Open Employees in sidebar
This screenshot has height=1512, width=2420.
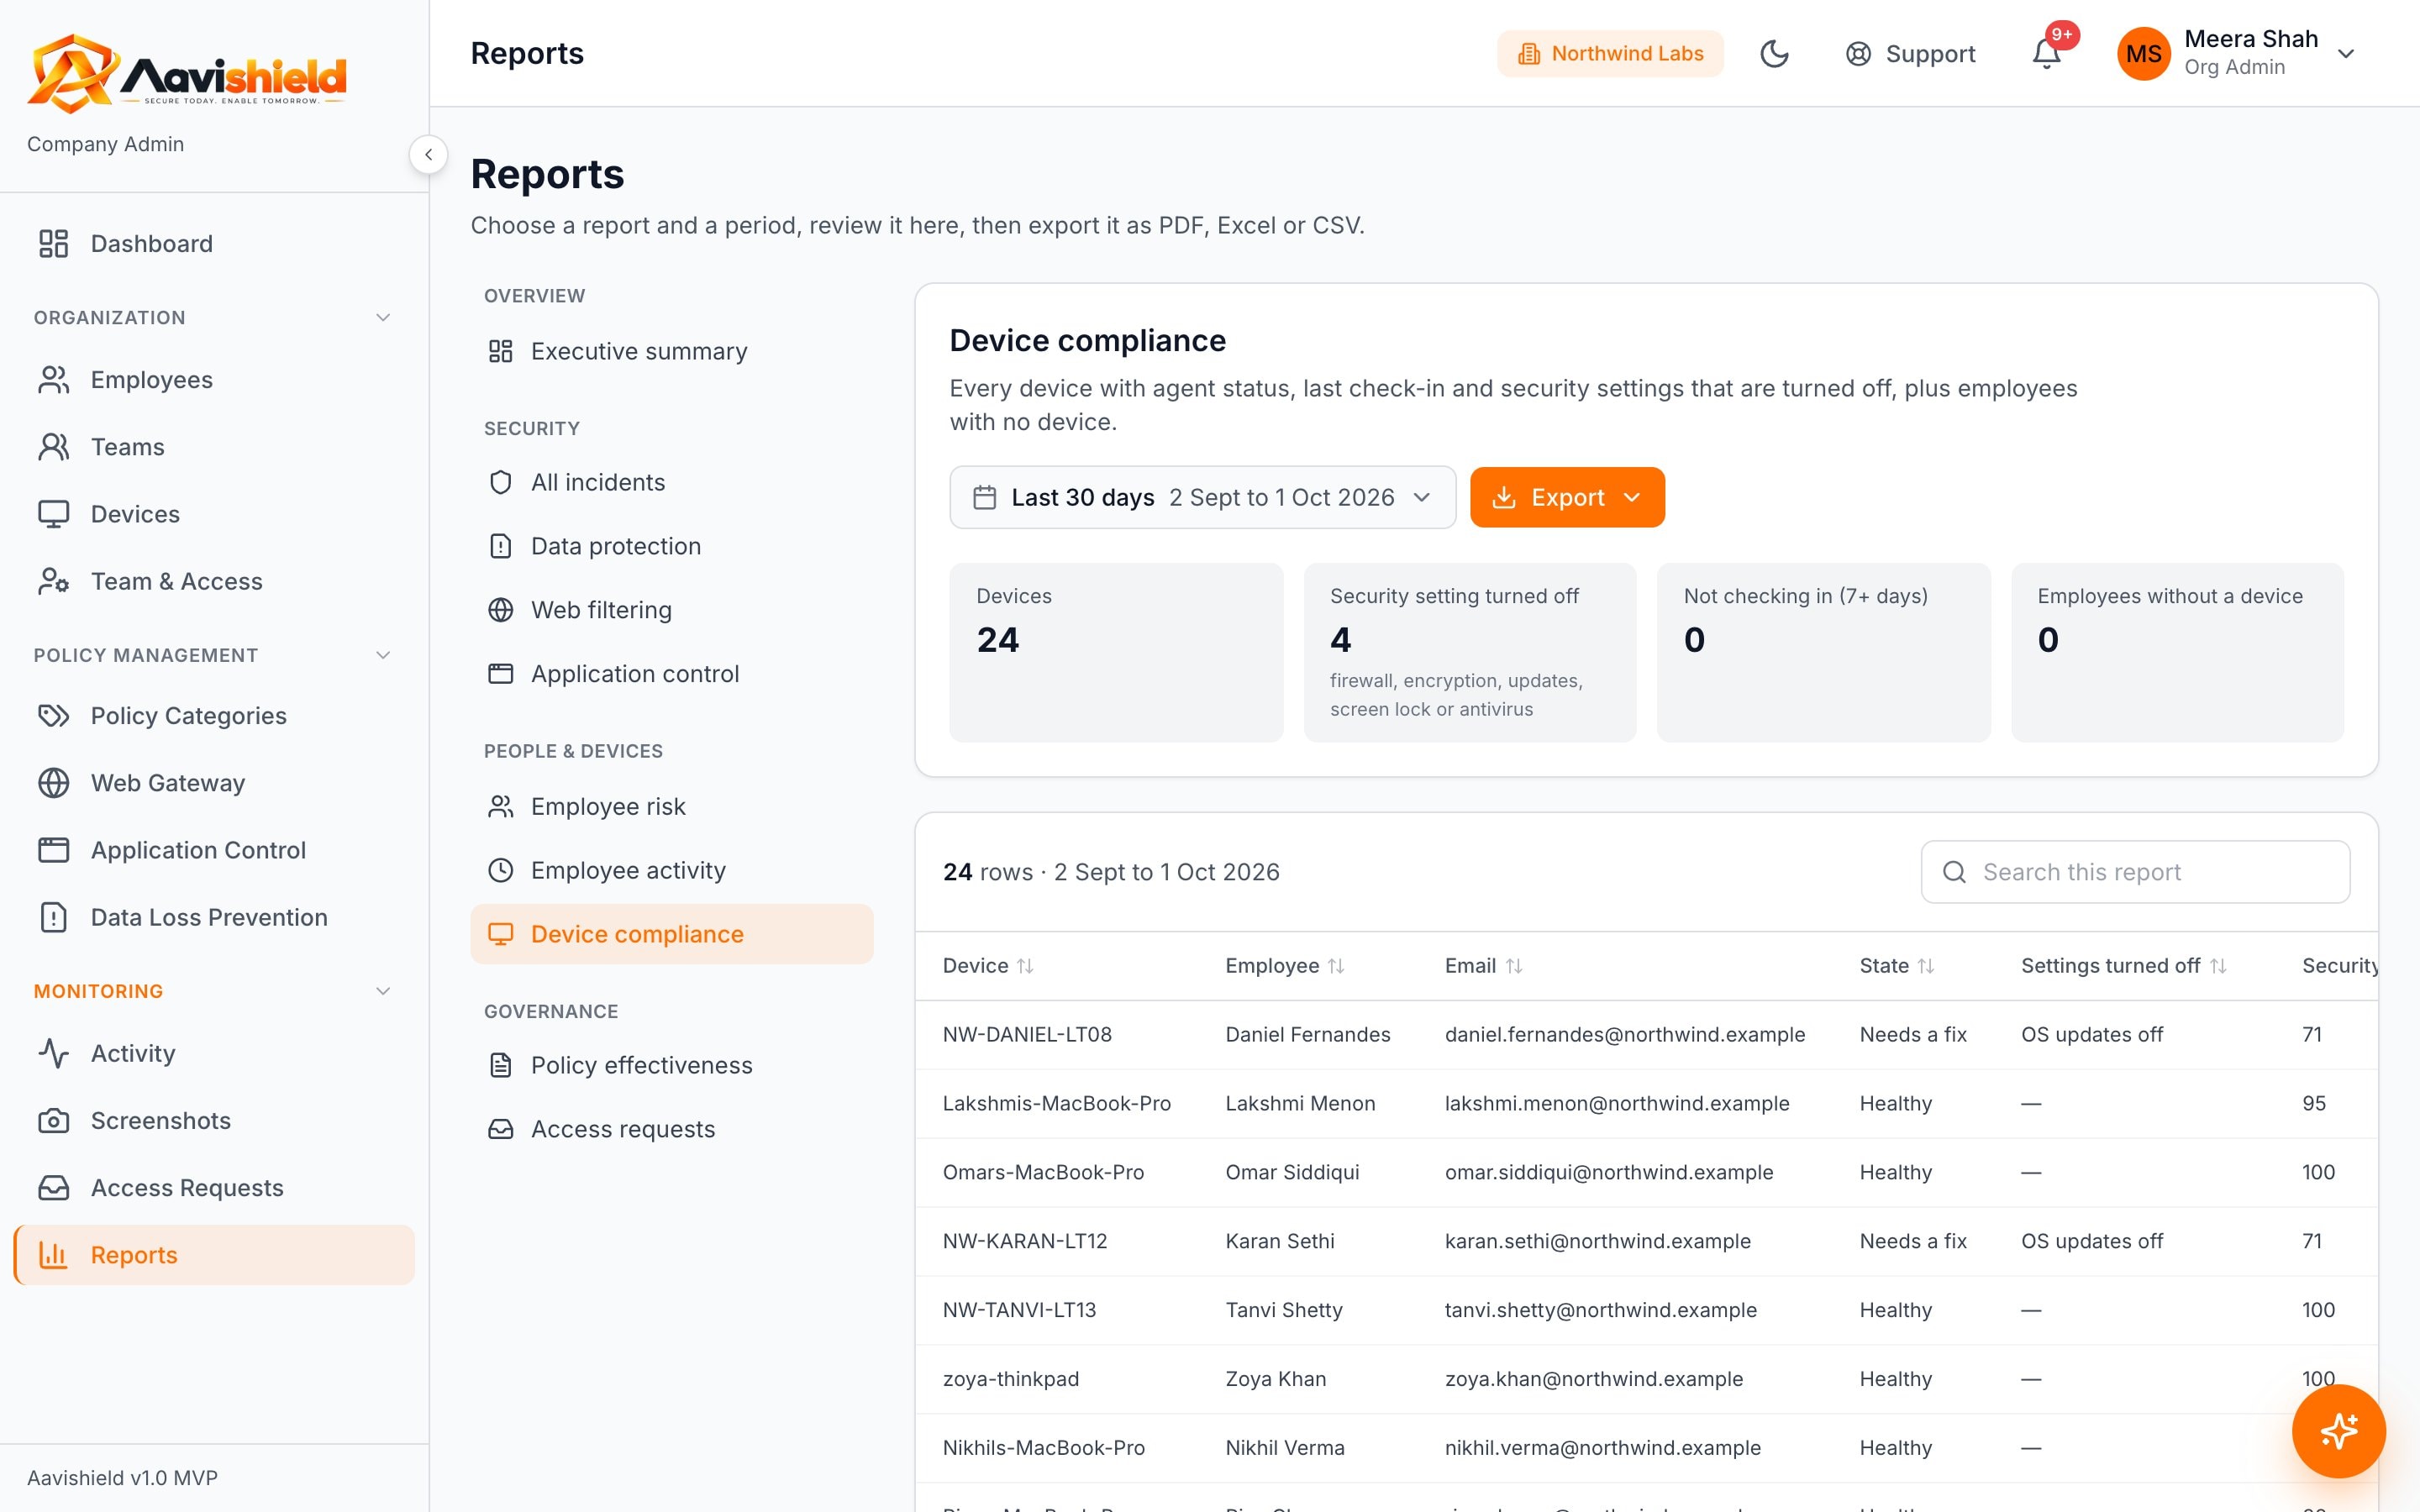coord(214,380)
